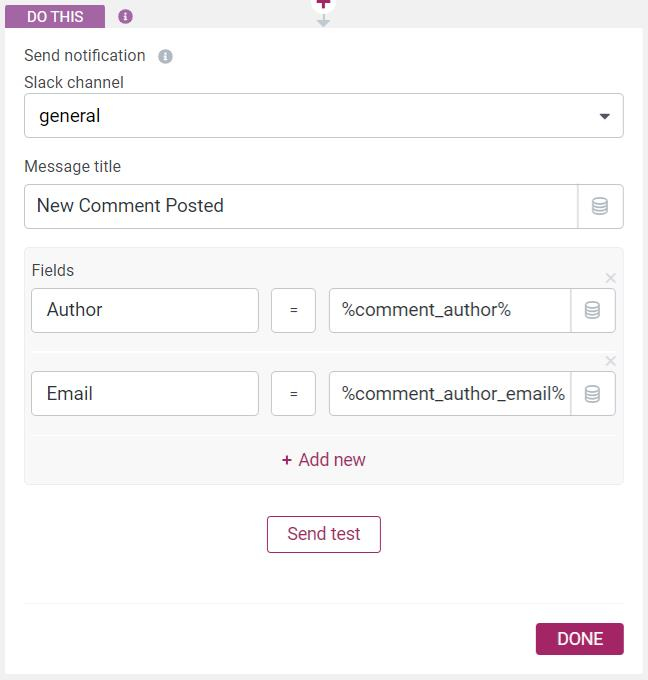The image size is (648, 680).
Task: Open database tags for Message title
Action: (x=600, y=206)
